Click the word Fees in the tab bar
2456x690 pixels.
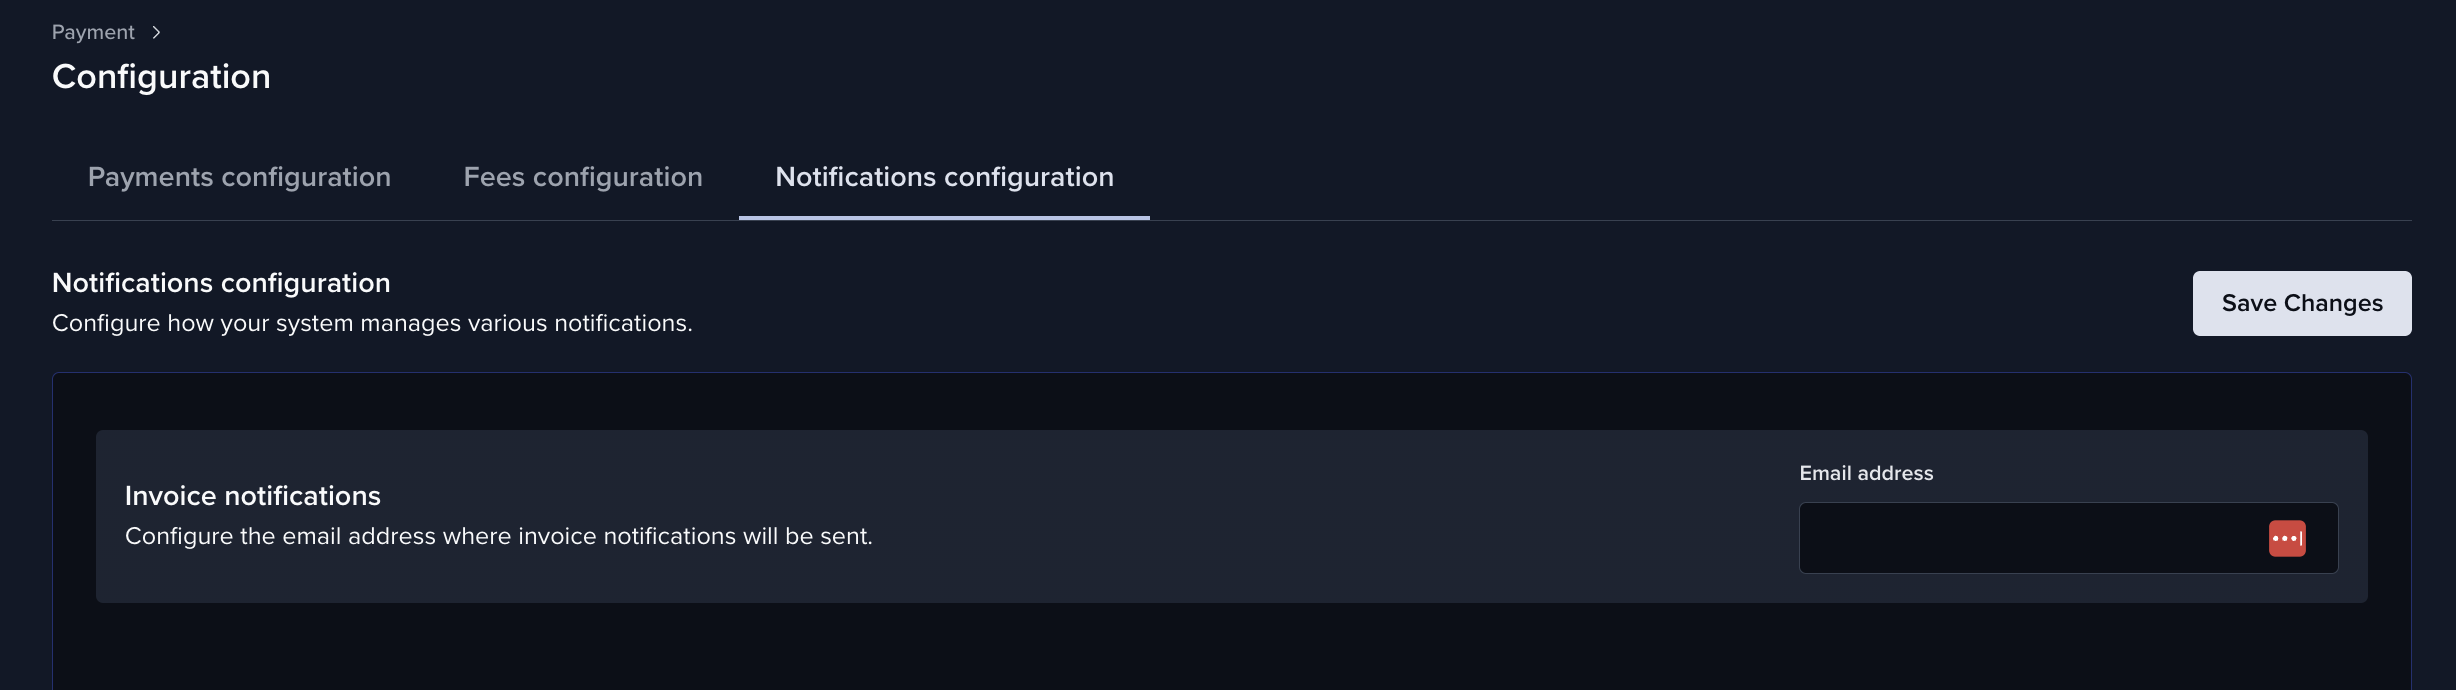494,177
